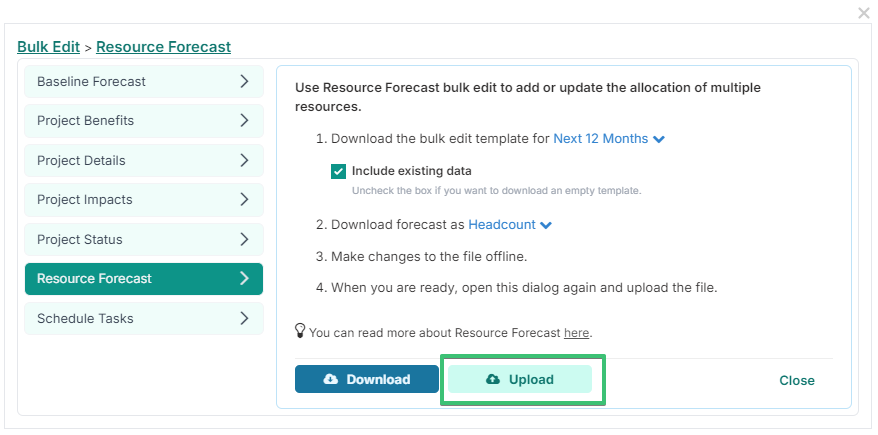Go to Bulk Edit breadcrumb link
Image resolution: width=878 pixels, height=435 pixels.
click(x=49, y=46)
